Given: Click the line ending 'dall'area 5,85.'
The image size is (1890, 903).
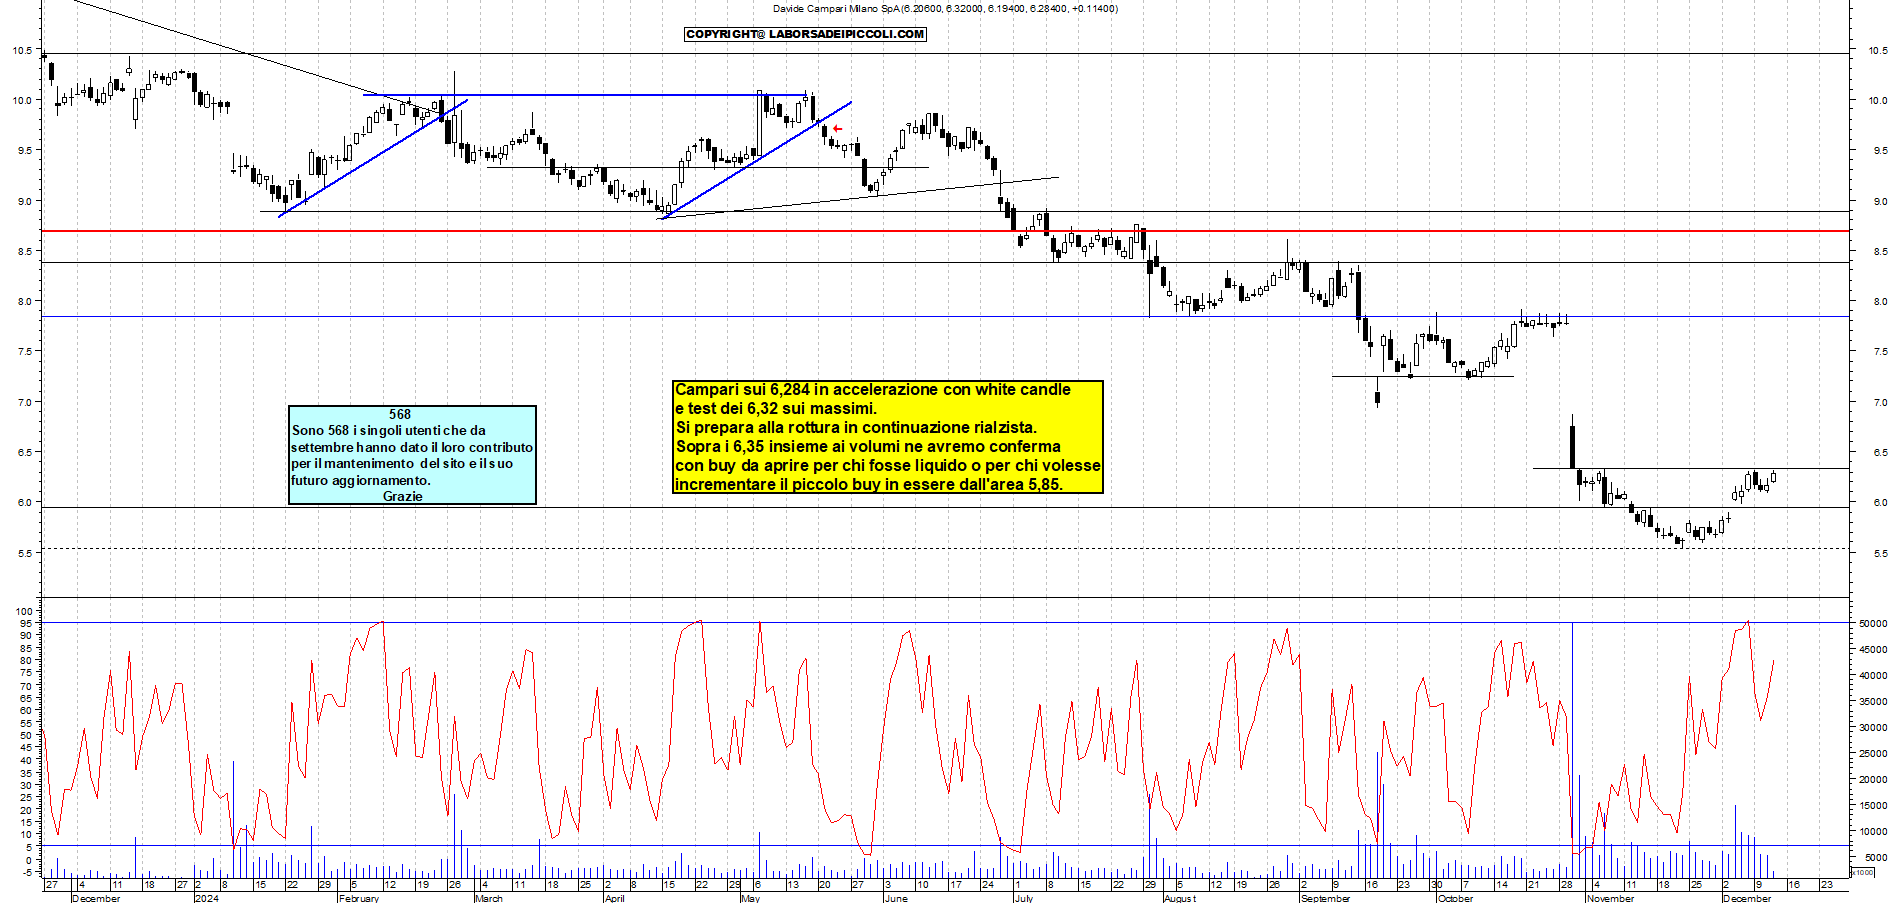Looking at the screenshot, I should point(869,484).
